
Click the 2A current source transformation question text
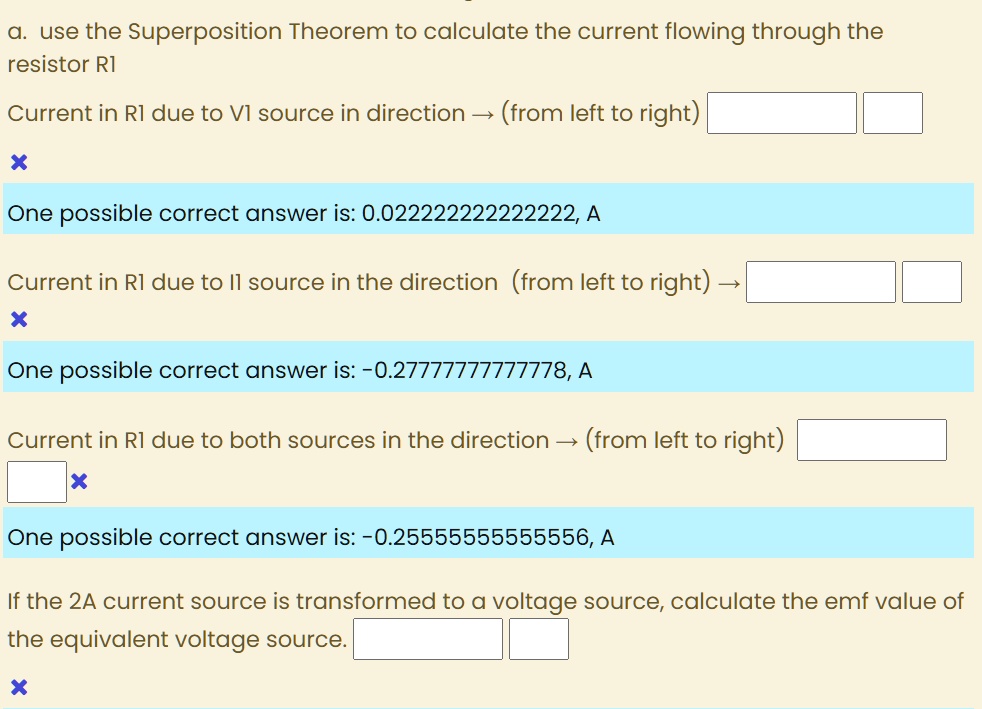click(x=484, y=601)
